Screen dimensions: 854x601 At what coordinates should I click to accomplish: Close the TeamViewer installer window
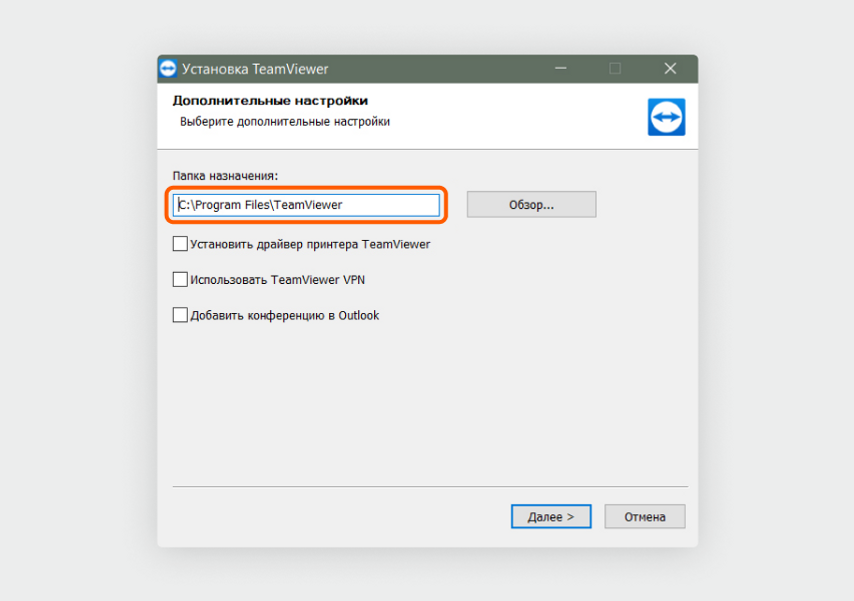(670, 69)
